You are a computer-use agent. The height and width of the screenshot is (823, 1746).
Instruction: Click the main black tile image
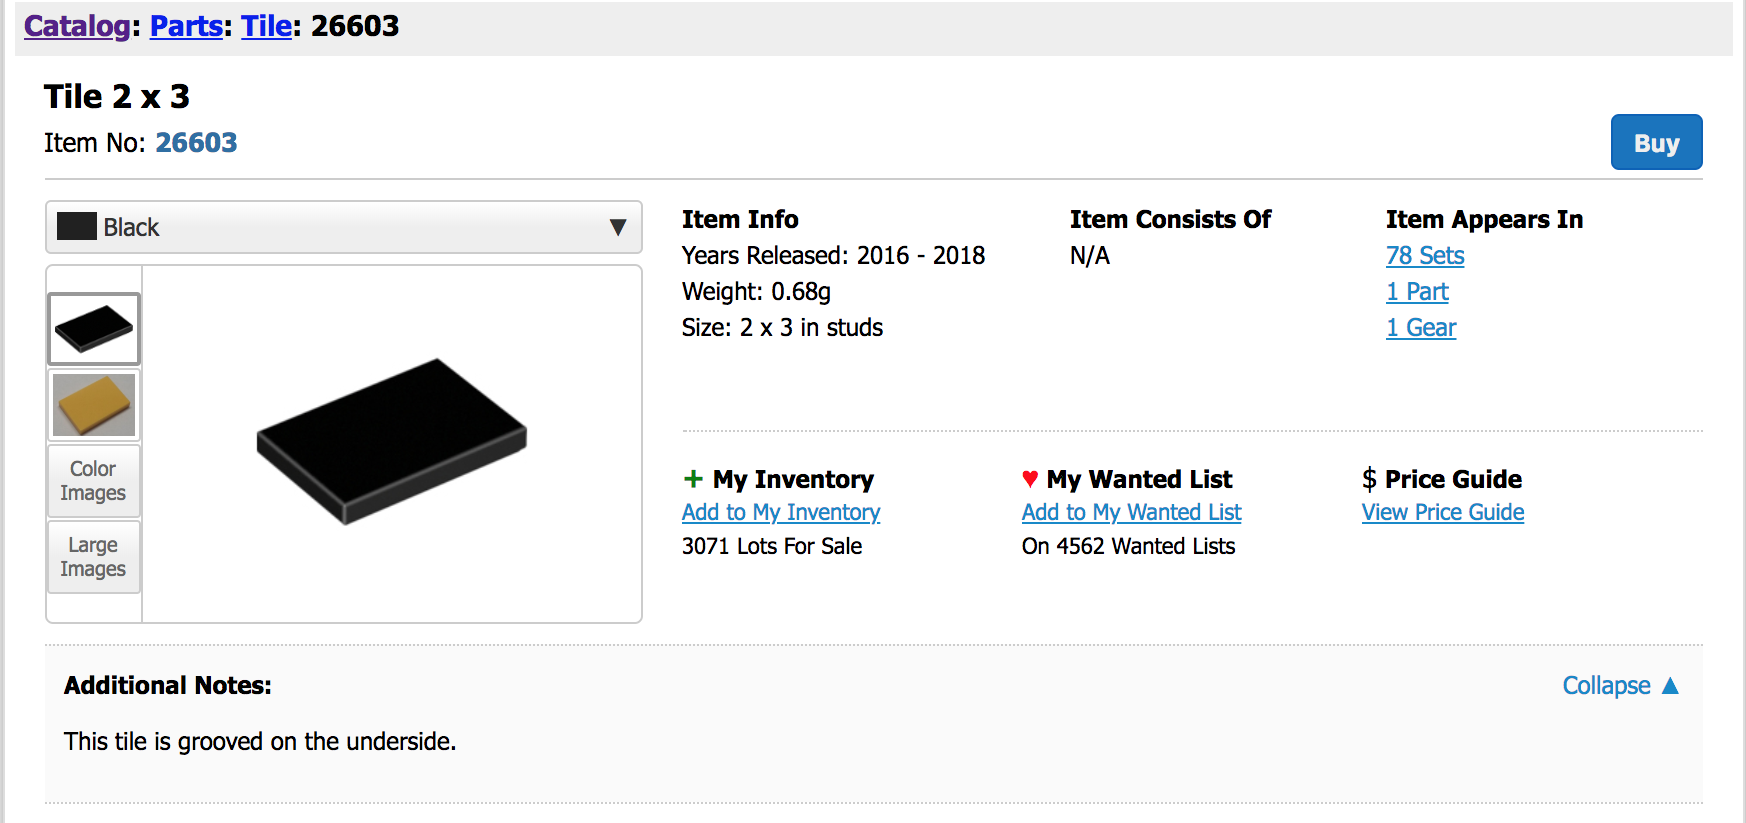(391, 441)
